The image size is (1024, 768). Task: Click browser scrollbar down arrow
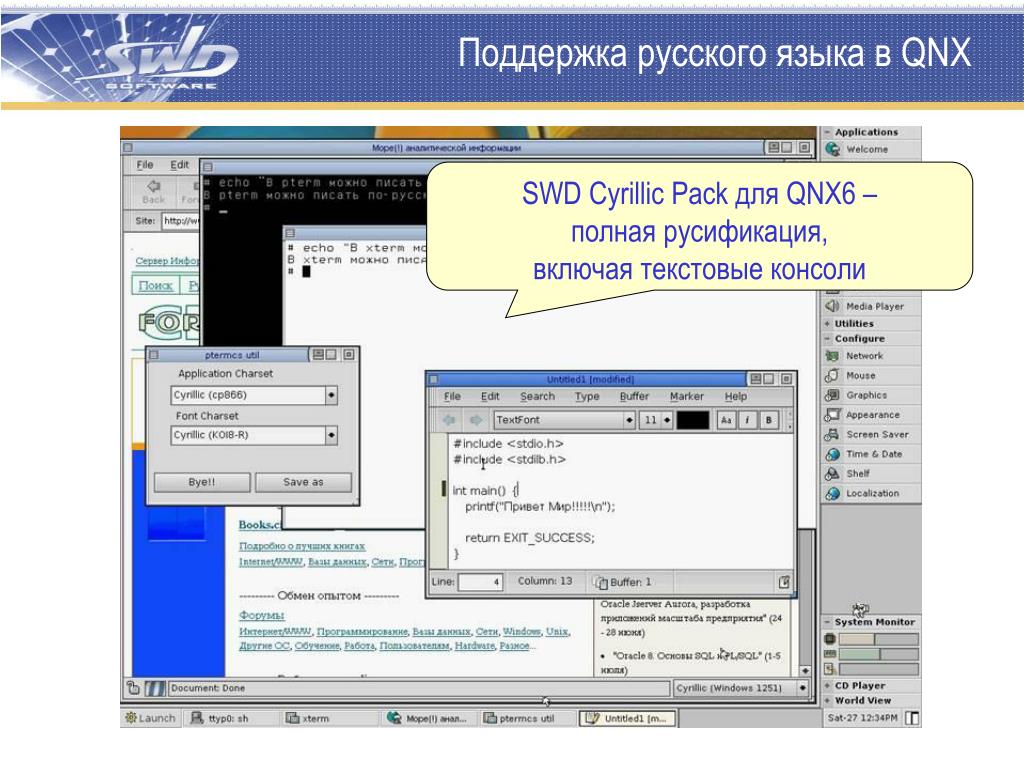(x=805, y=671)
